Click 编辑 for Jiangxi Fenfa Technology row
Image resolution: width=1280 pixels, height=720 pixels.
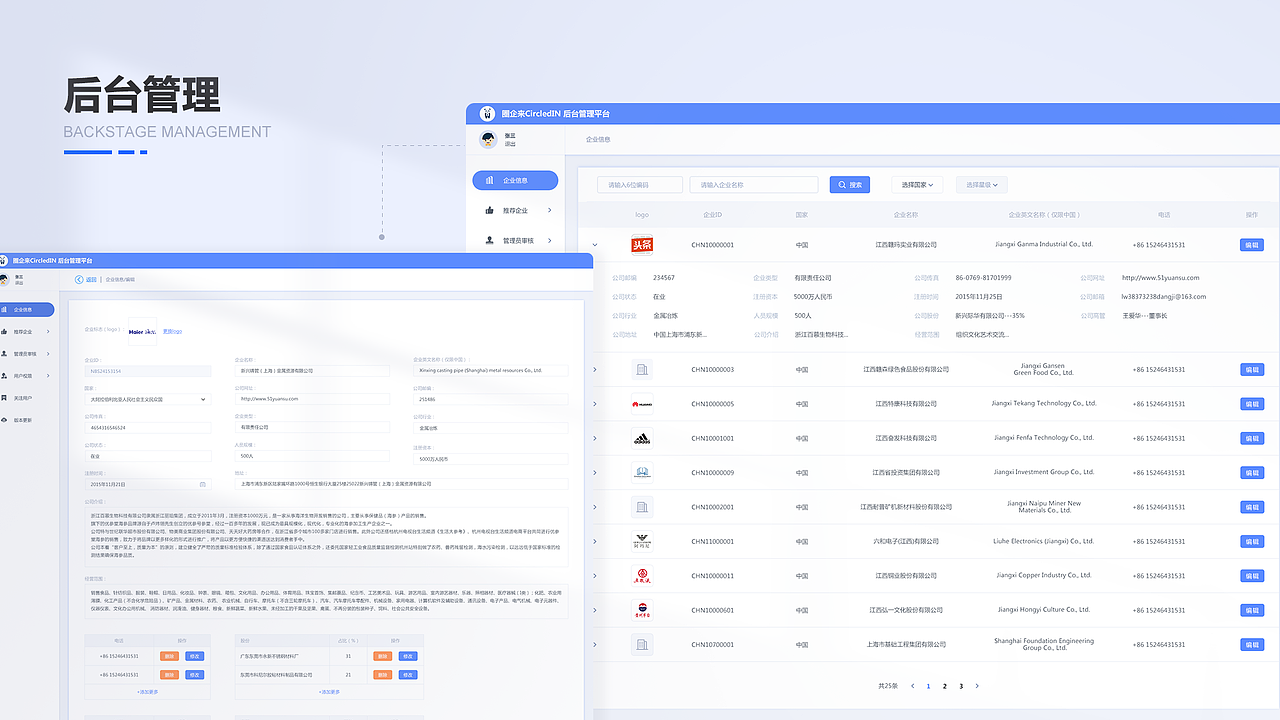coord(1251,438)
